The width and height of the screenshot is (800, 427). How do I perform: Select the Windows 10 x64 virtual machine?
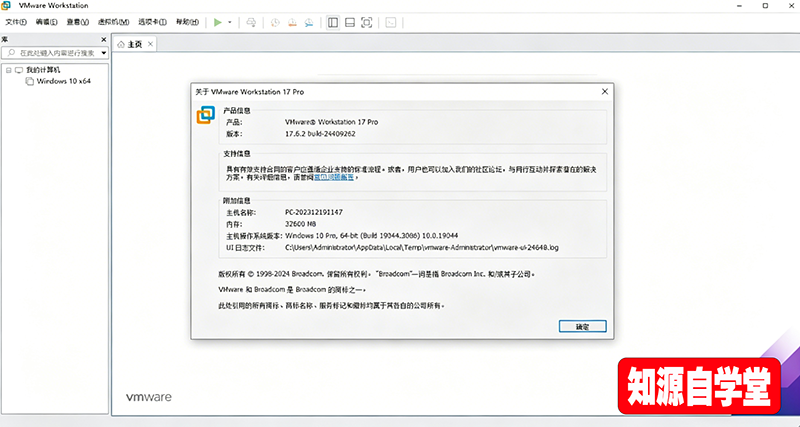click(63, 81)
